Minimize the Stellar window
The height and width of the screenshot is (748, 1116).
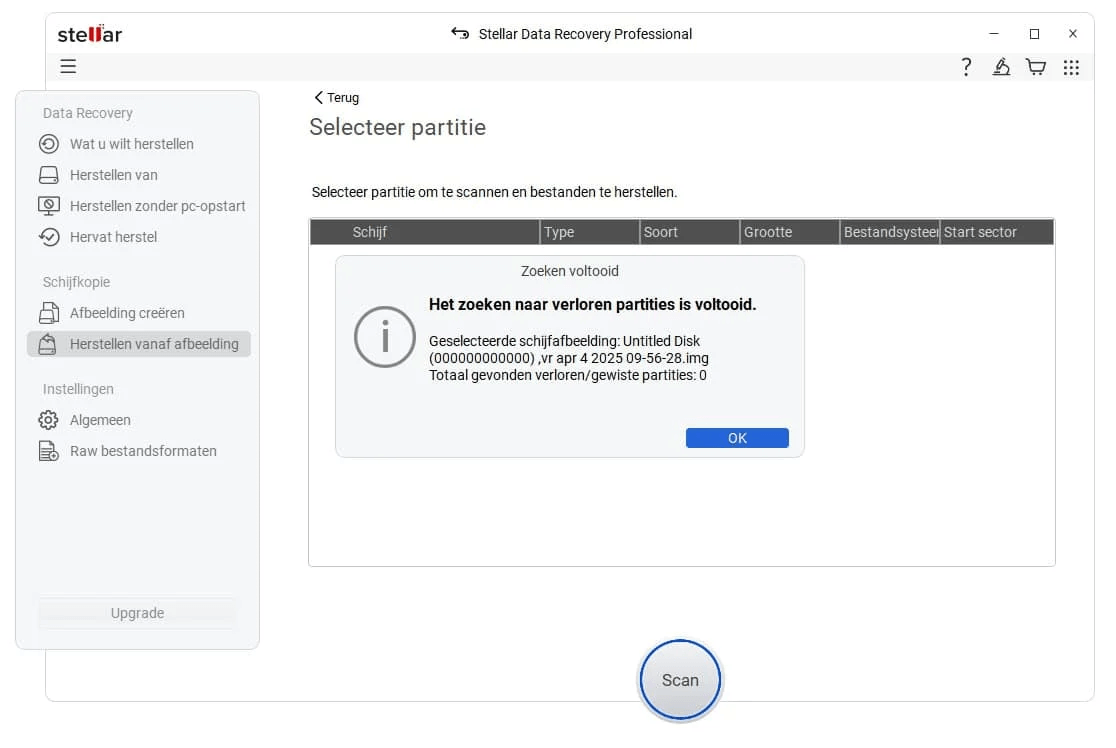click(994, 33)
